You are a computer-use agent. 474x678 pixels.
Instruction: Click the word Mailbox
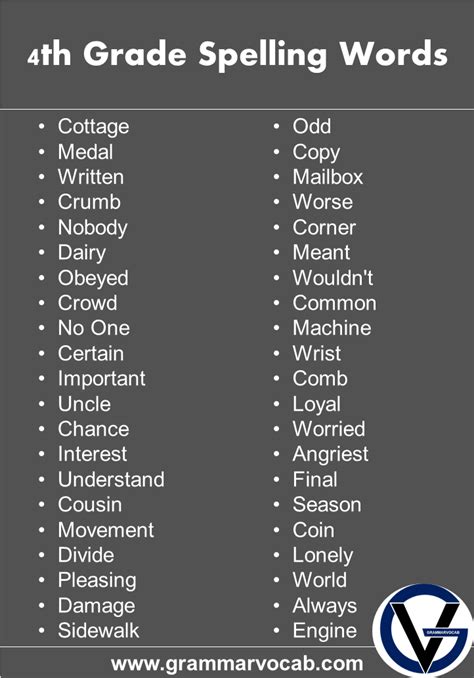coord(328,177)
